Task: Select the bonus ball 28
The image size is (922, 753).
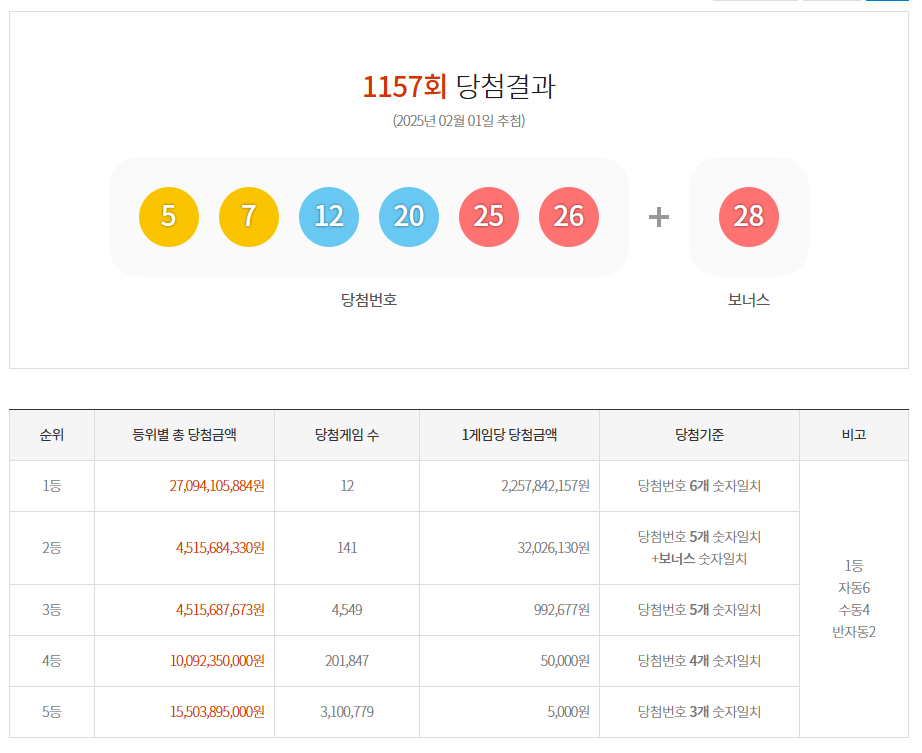Action: click(x=747, y=216)
